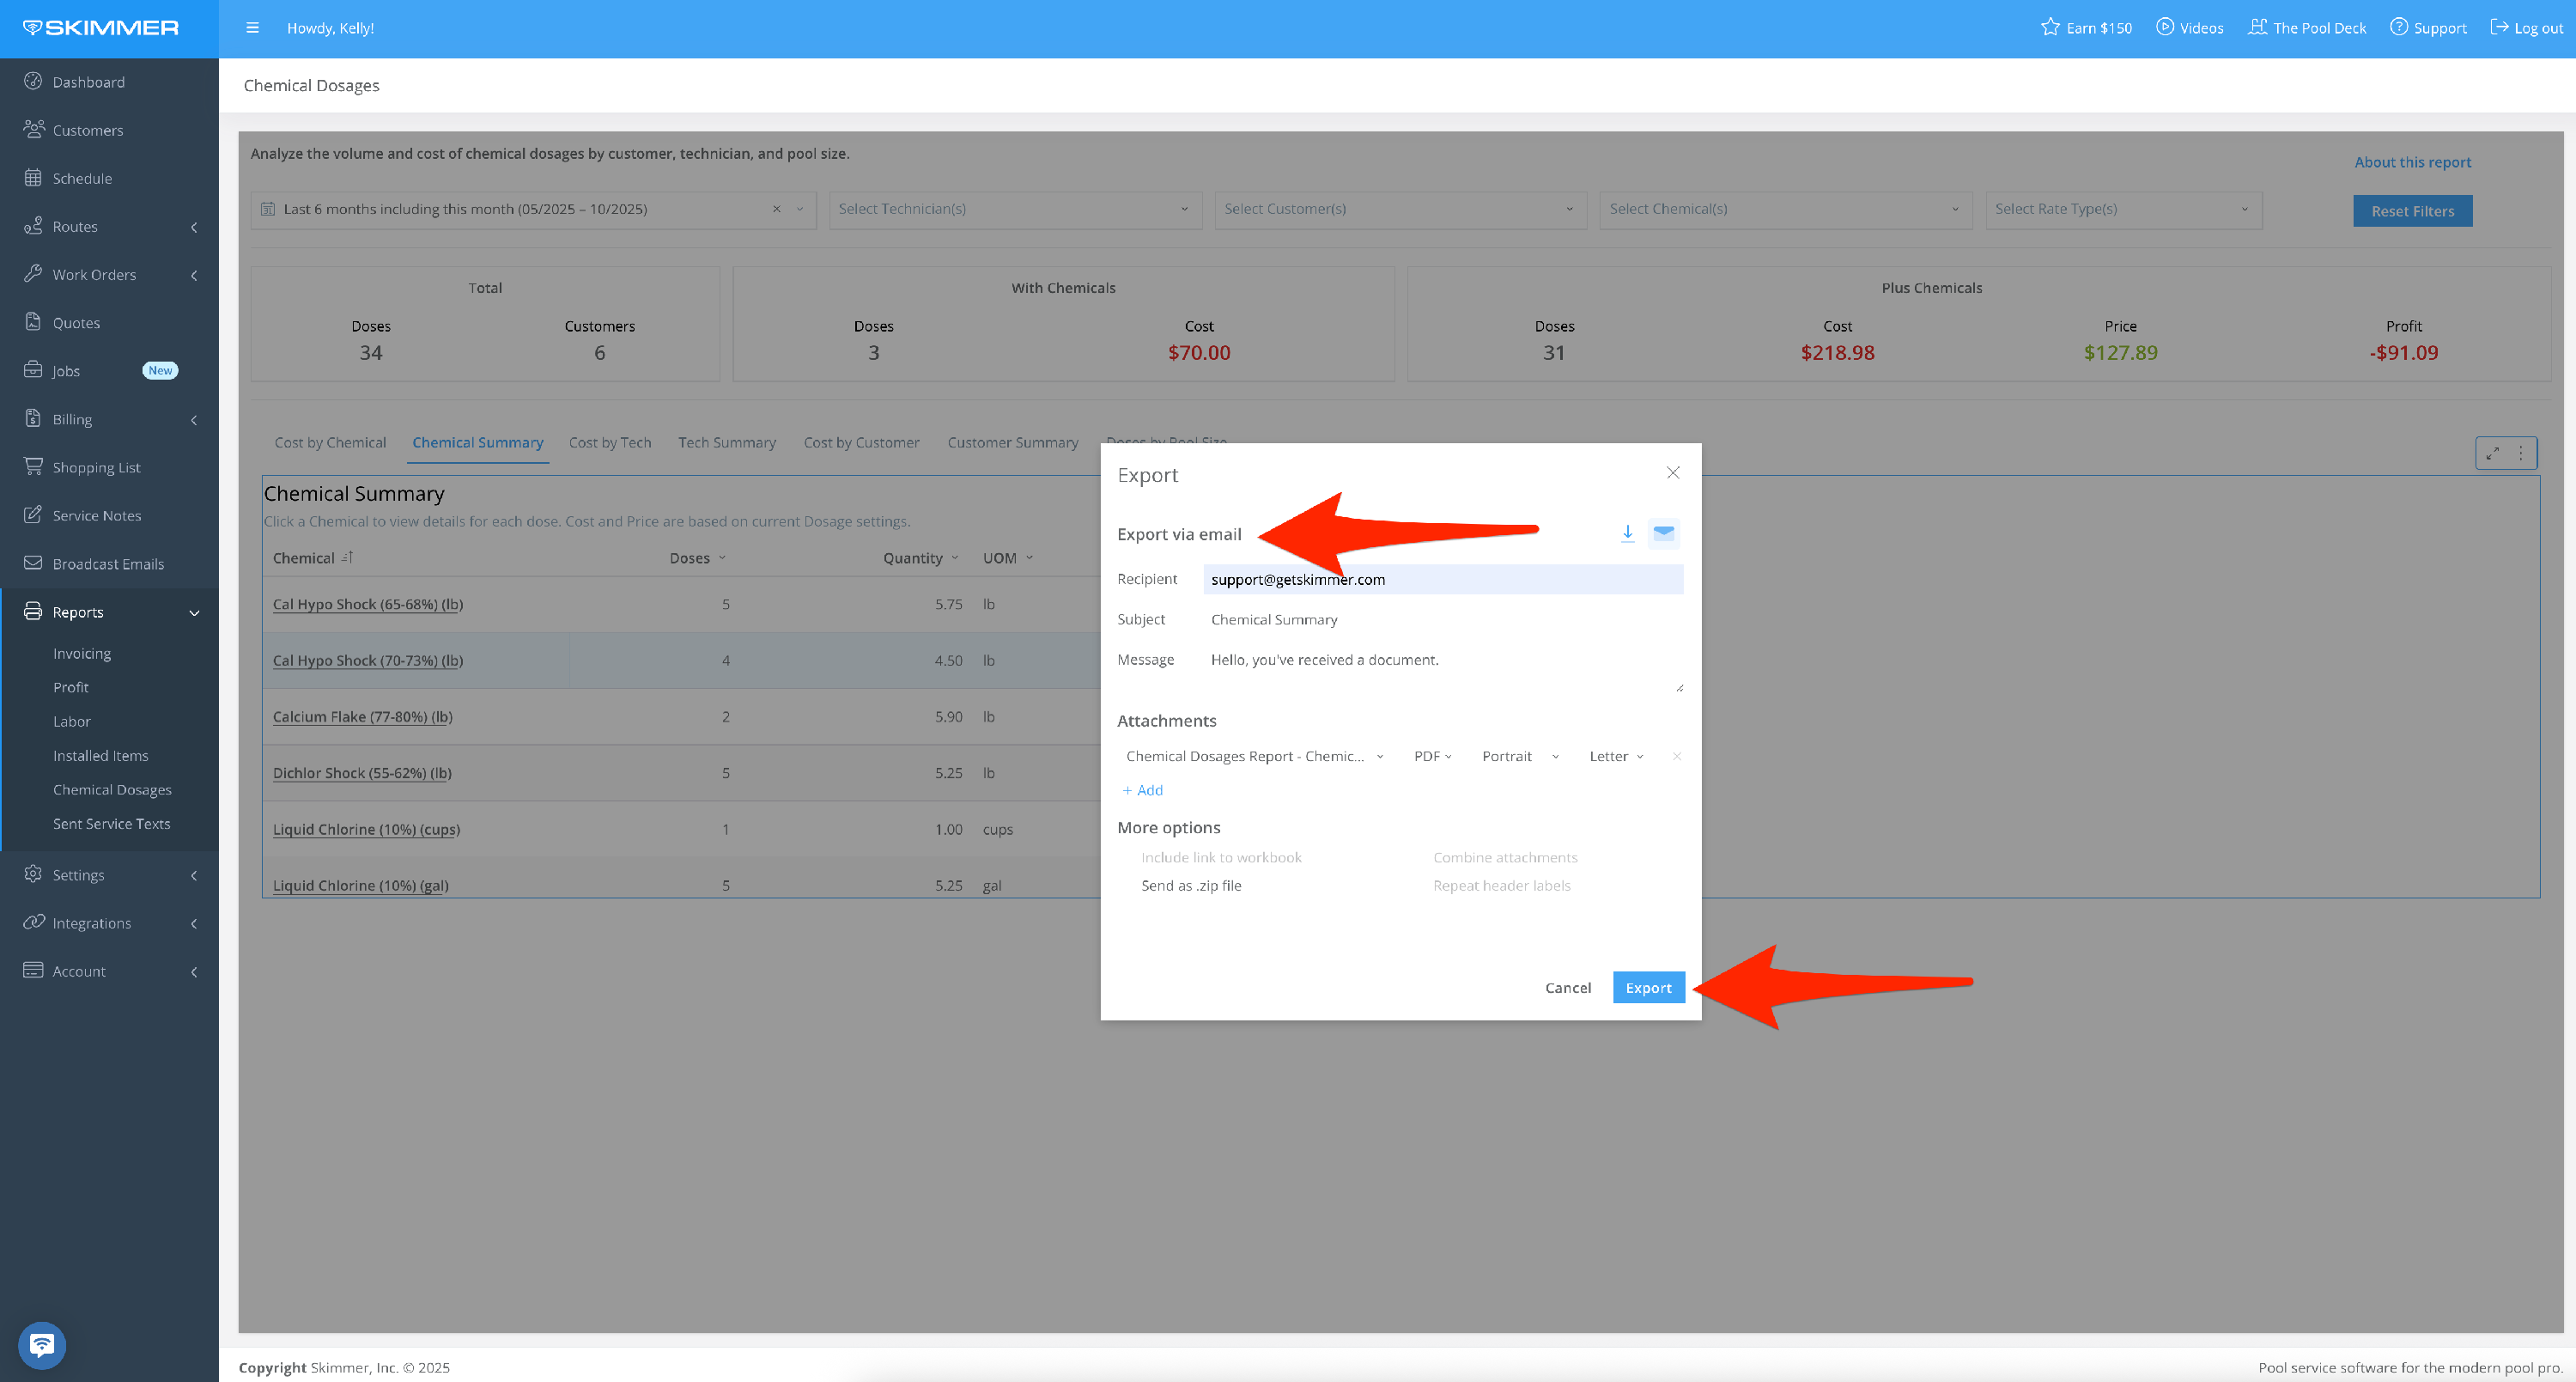
Task: Open the Letter paper size dropdown
Action: (x=1615, y=756)
